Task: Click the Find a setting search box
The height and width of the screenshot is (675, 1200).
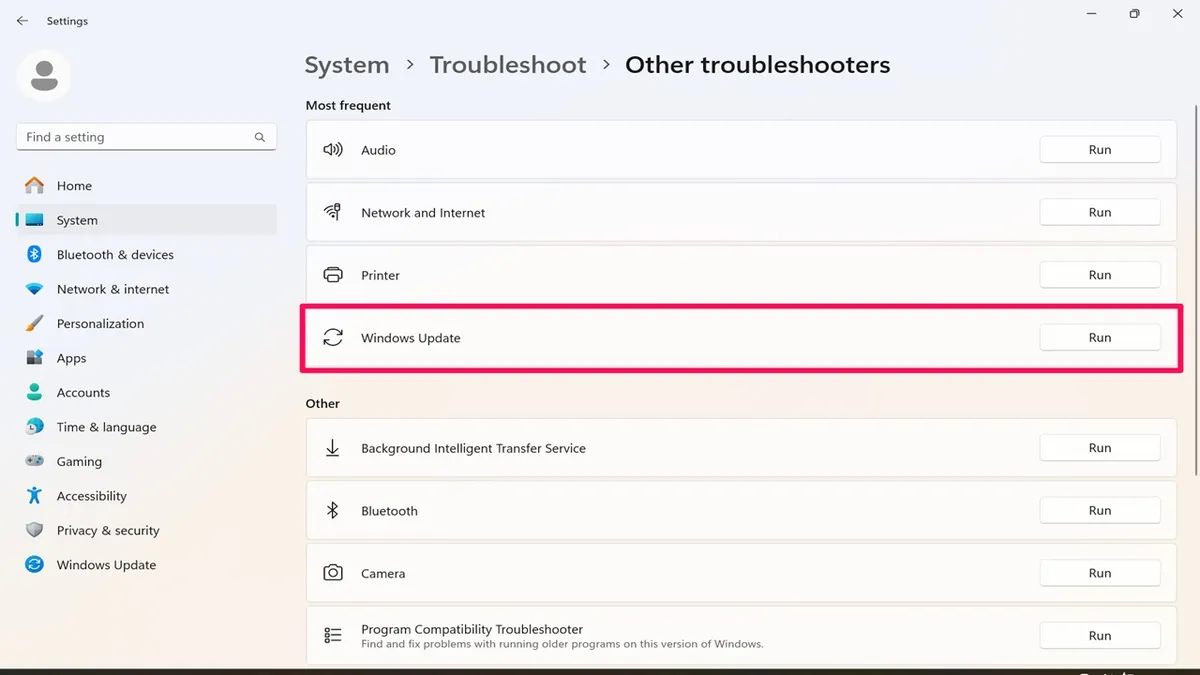Action: [147, 137]
